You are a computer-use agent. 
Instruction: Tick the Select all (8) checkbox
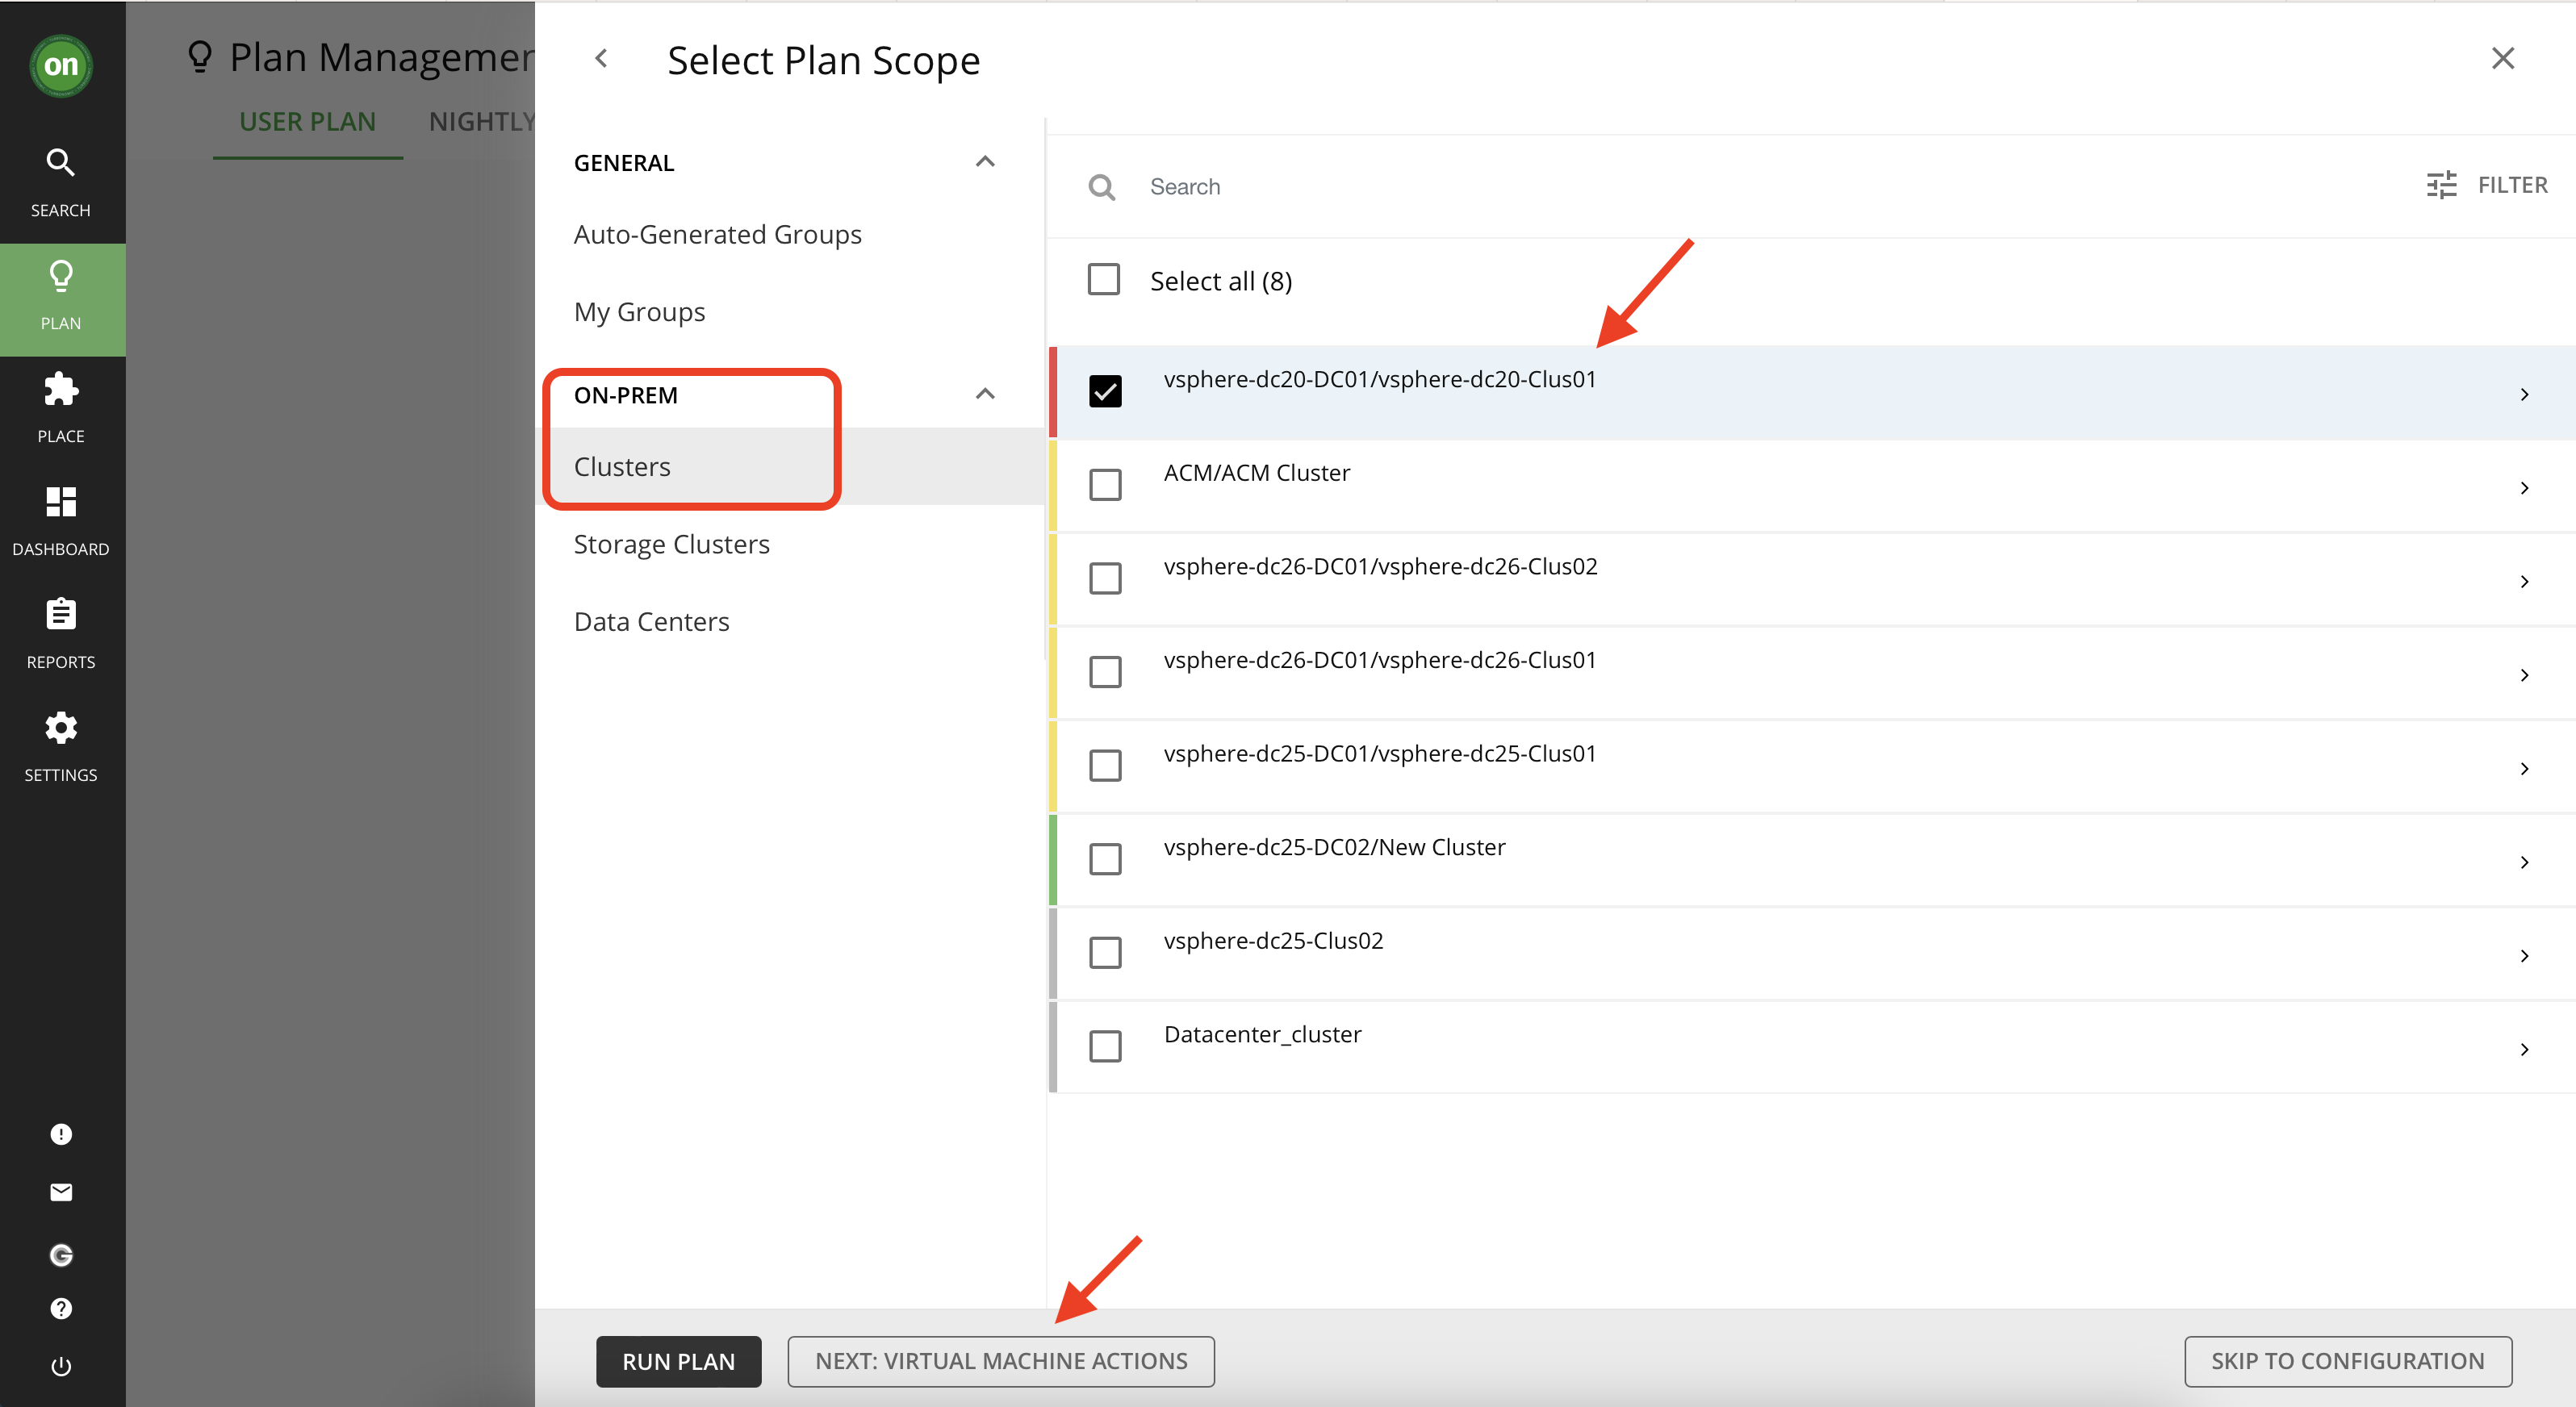1104,280
